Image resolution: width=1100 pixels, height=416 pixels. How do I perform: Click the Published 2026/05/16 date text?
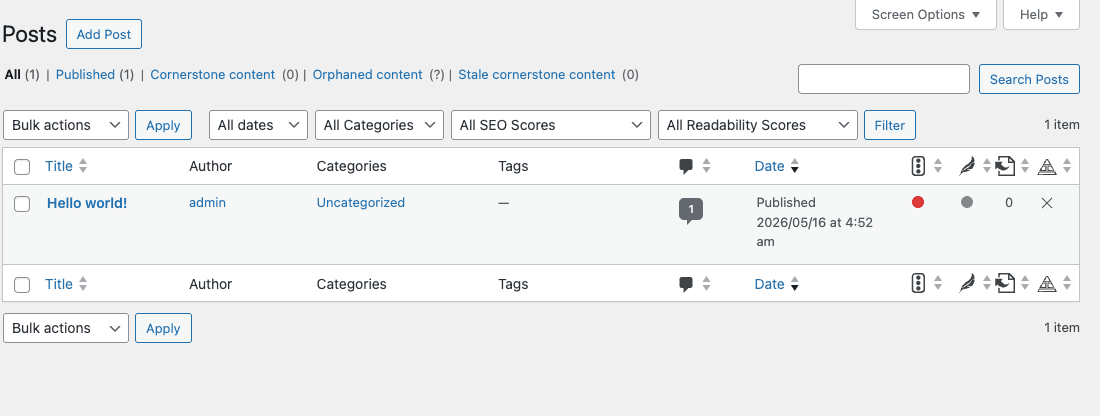[x=814, y=222]
